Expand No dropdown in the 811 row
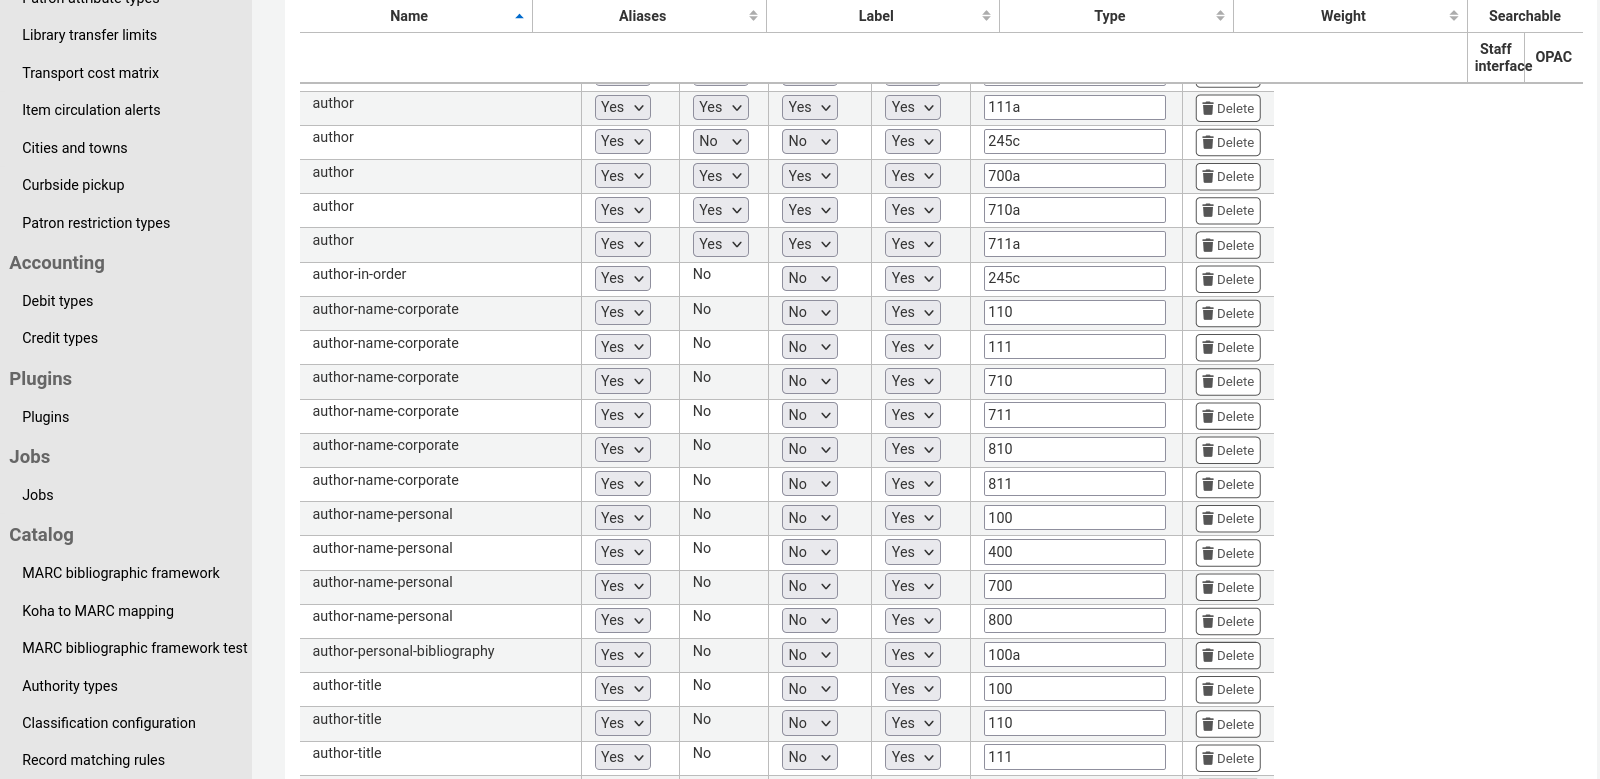 pyautogui.click(x=809, y=484)
